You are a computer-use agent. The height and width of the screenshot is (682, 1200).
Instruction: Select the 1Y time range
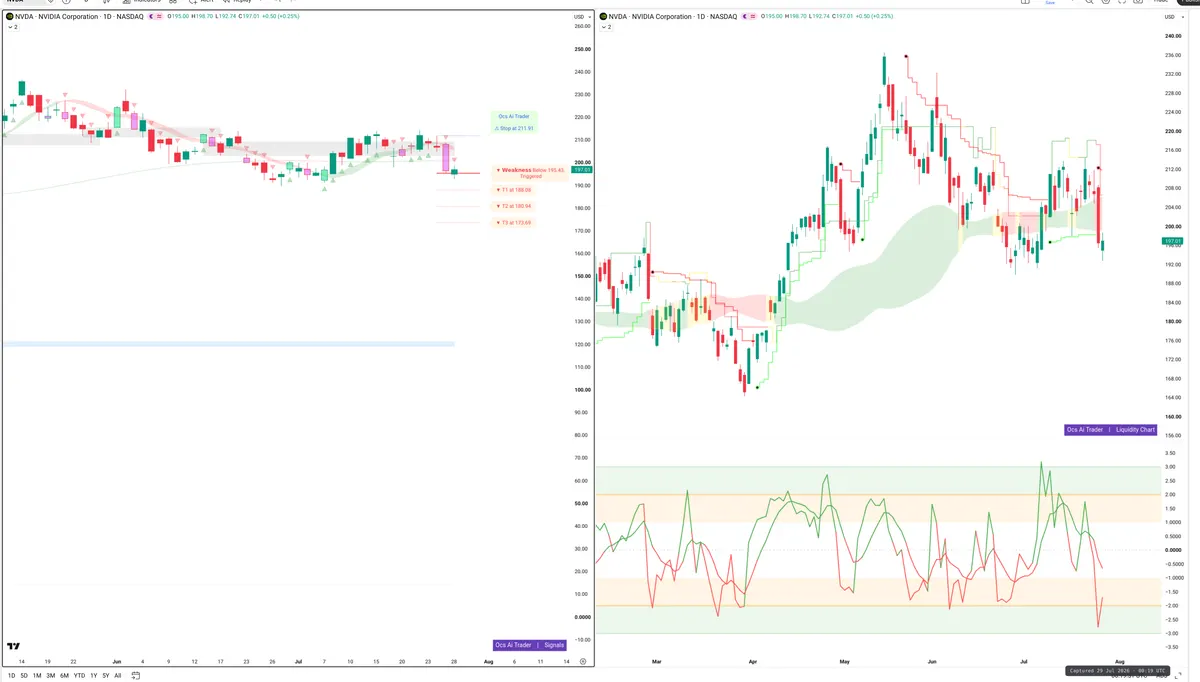point(94,676)
